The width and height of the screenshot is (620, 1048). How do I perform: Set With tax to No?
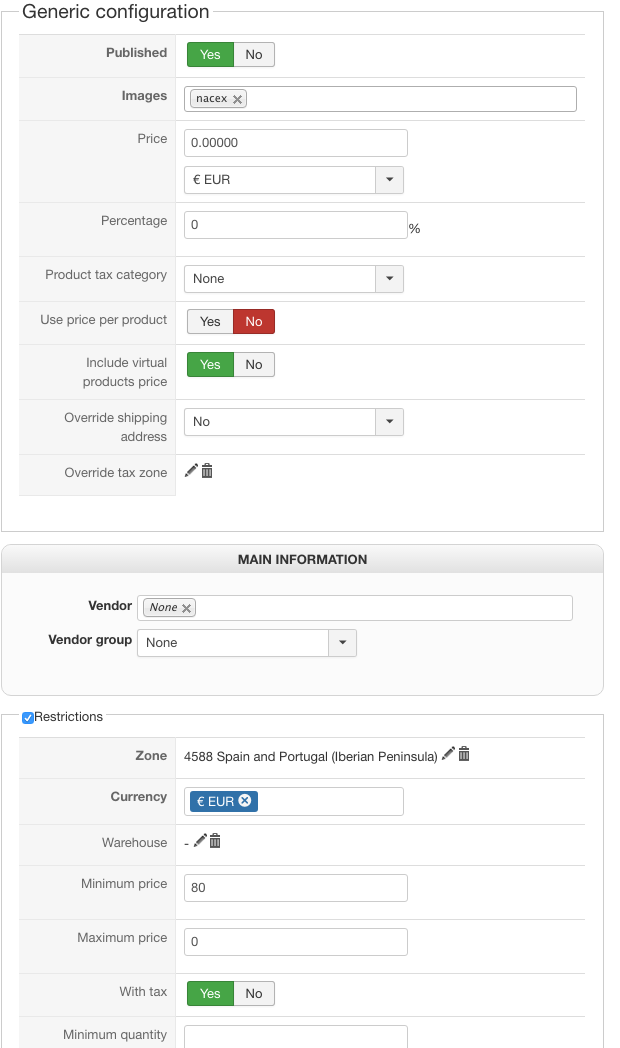point(254,993)
